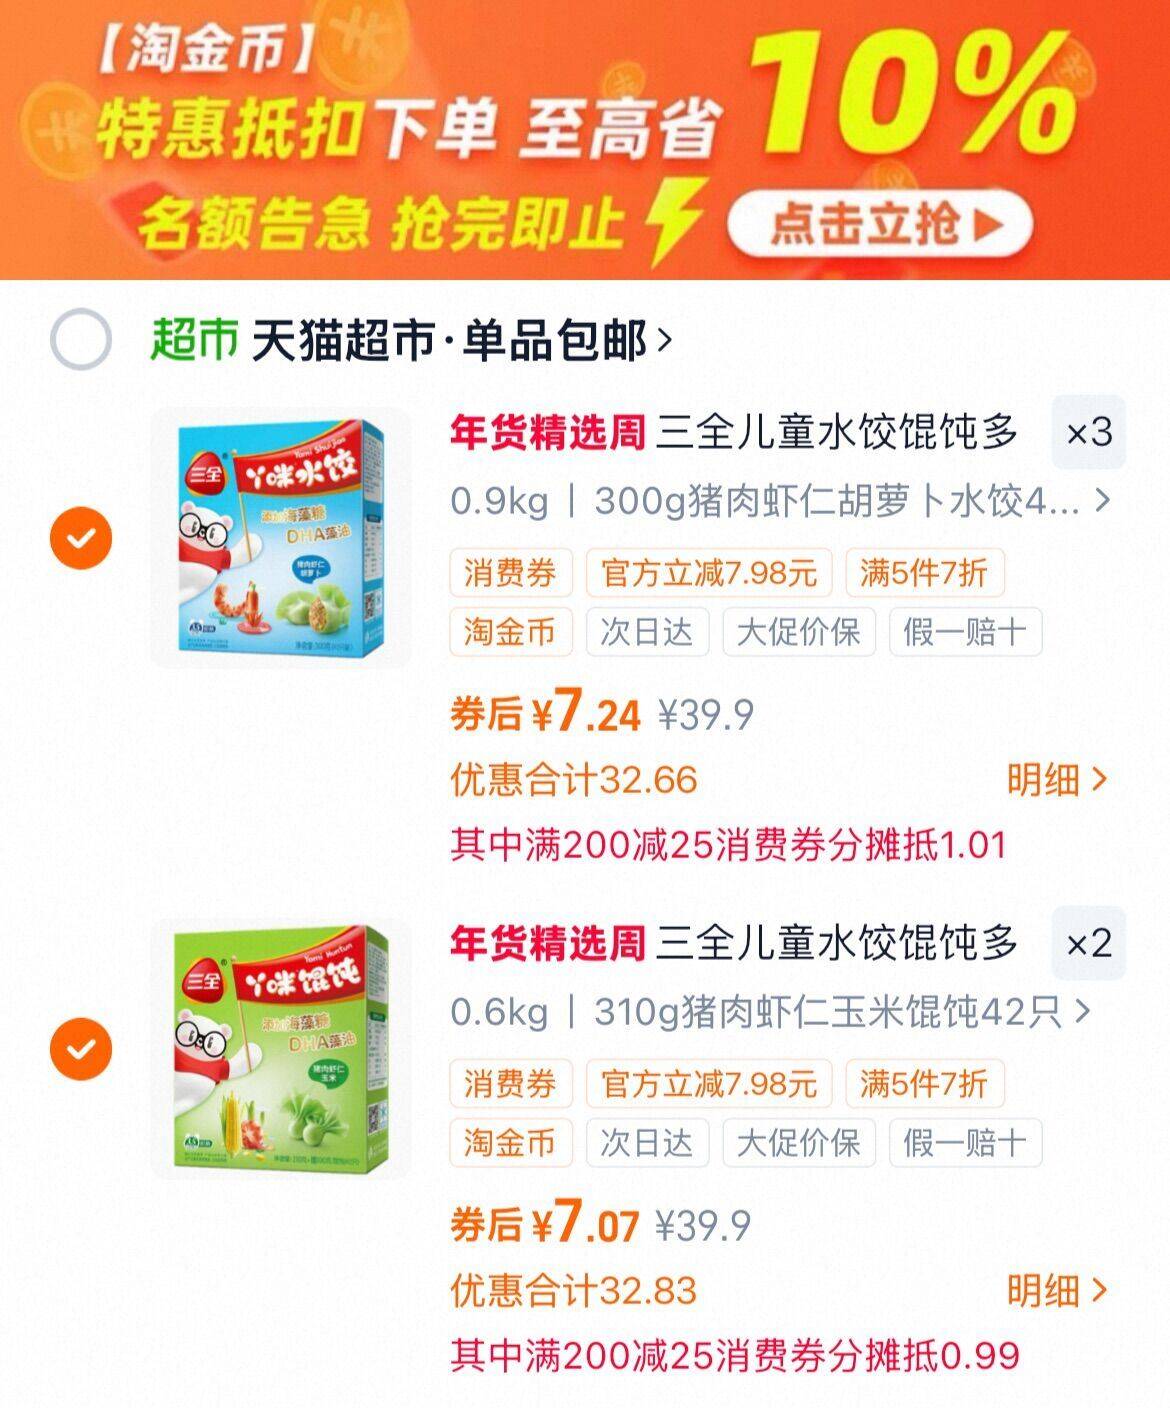Expand the 0.9kg 水饺 specification selector
This screenshot has width=1170, height=1408.
781,501
